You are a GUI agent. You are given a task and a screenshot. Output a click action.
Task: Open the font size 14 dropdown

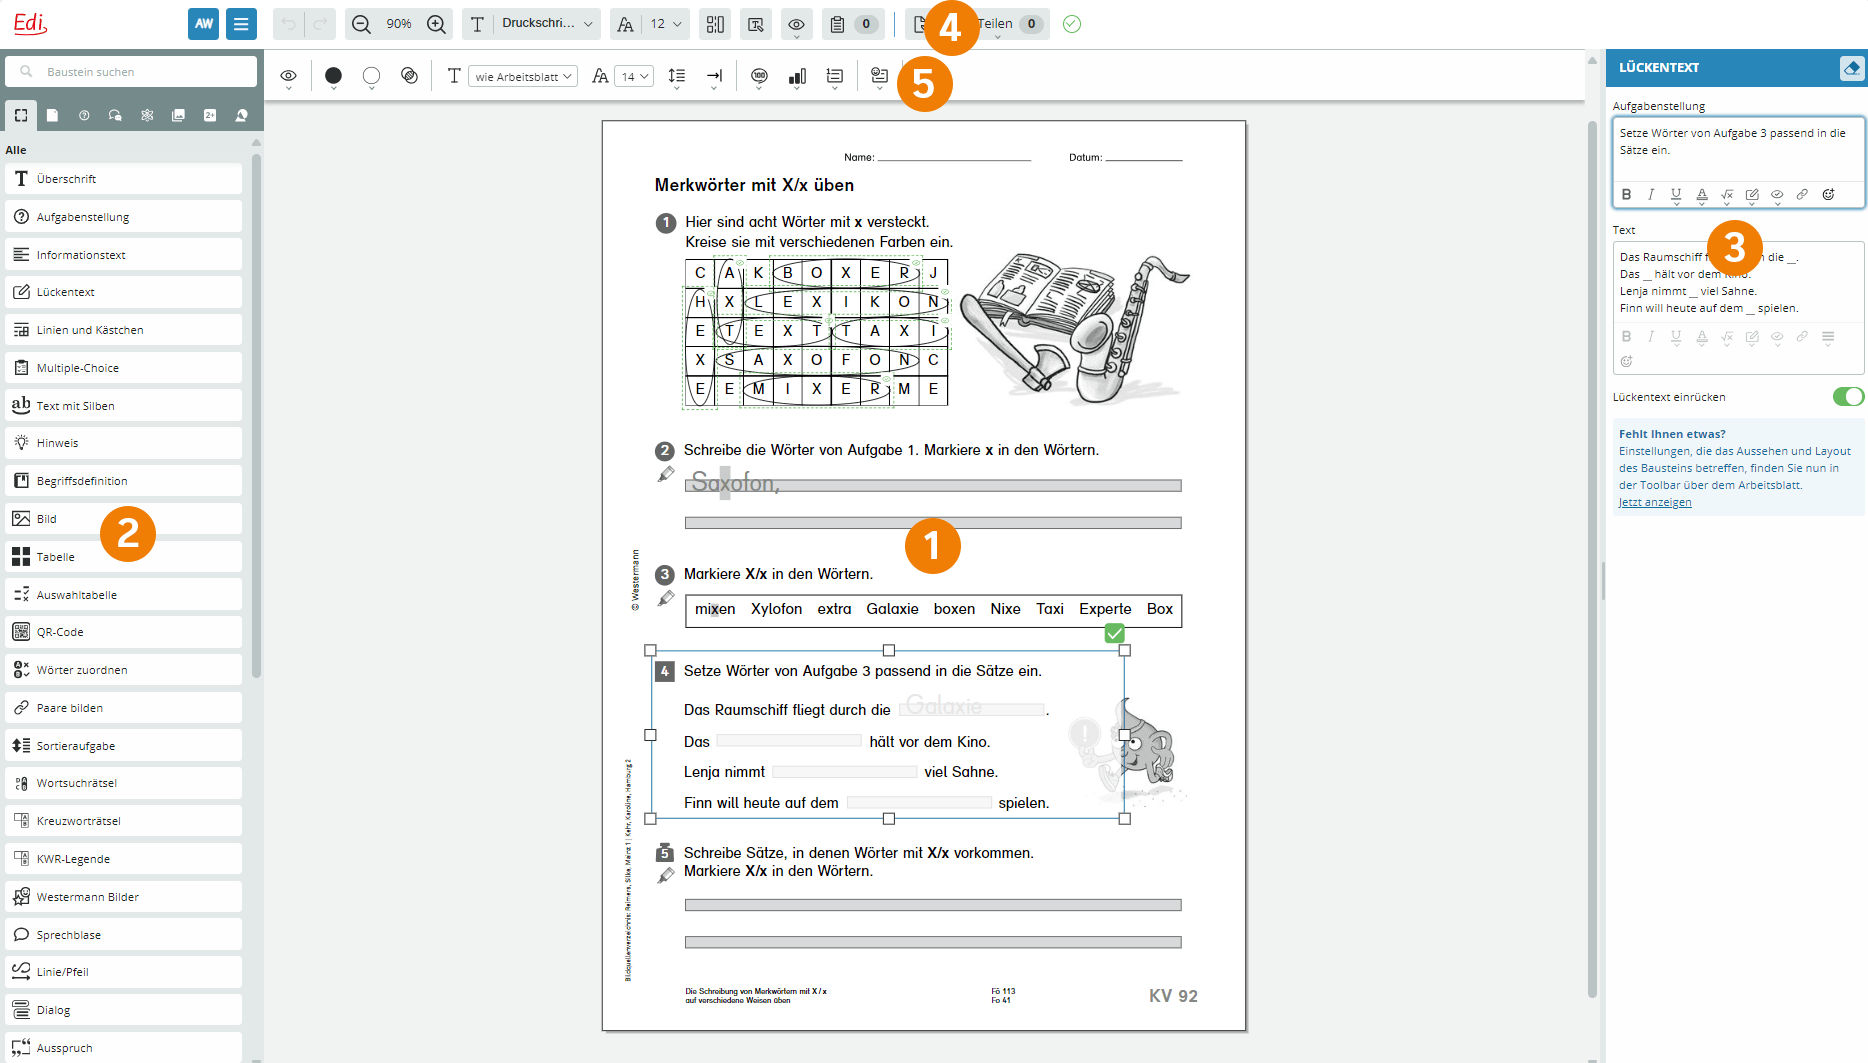click(634, 77)
